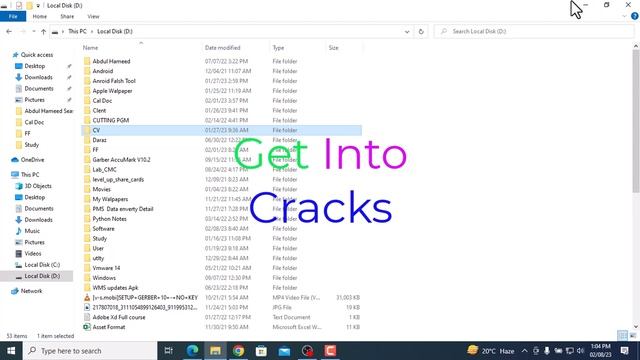640x360 pixels.
Task: Show hidden system tray icons chevron
Action: [x=524, y=351]
